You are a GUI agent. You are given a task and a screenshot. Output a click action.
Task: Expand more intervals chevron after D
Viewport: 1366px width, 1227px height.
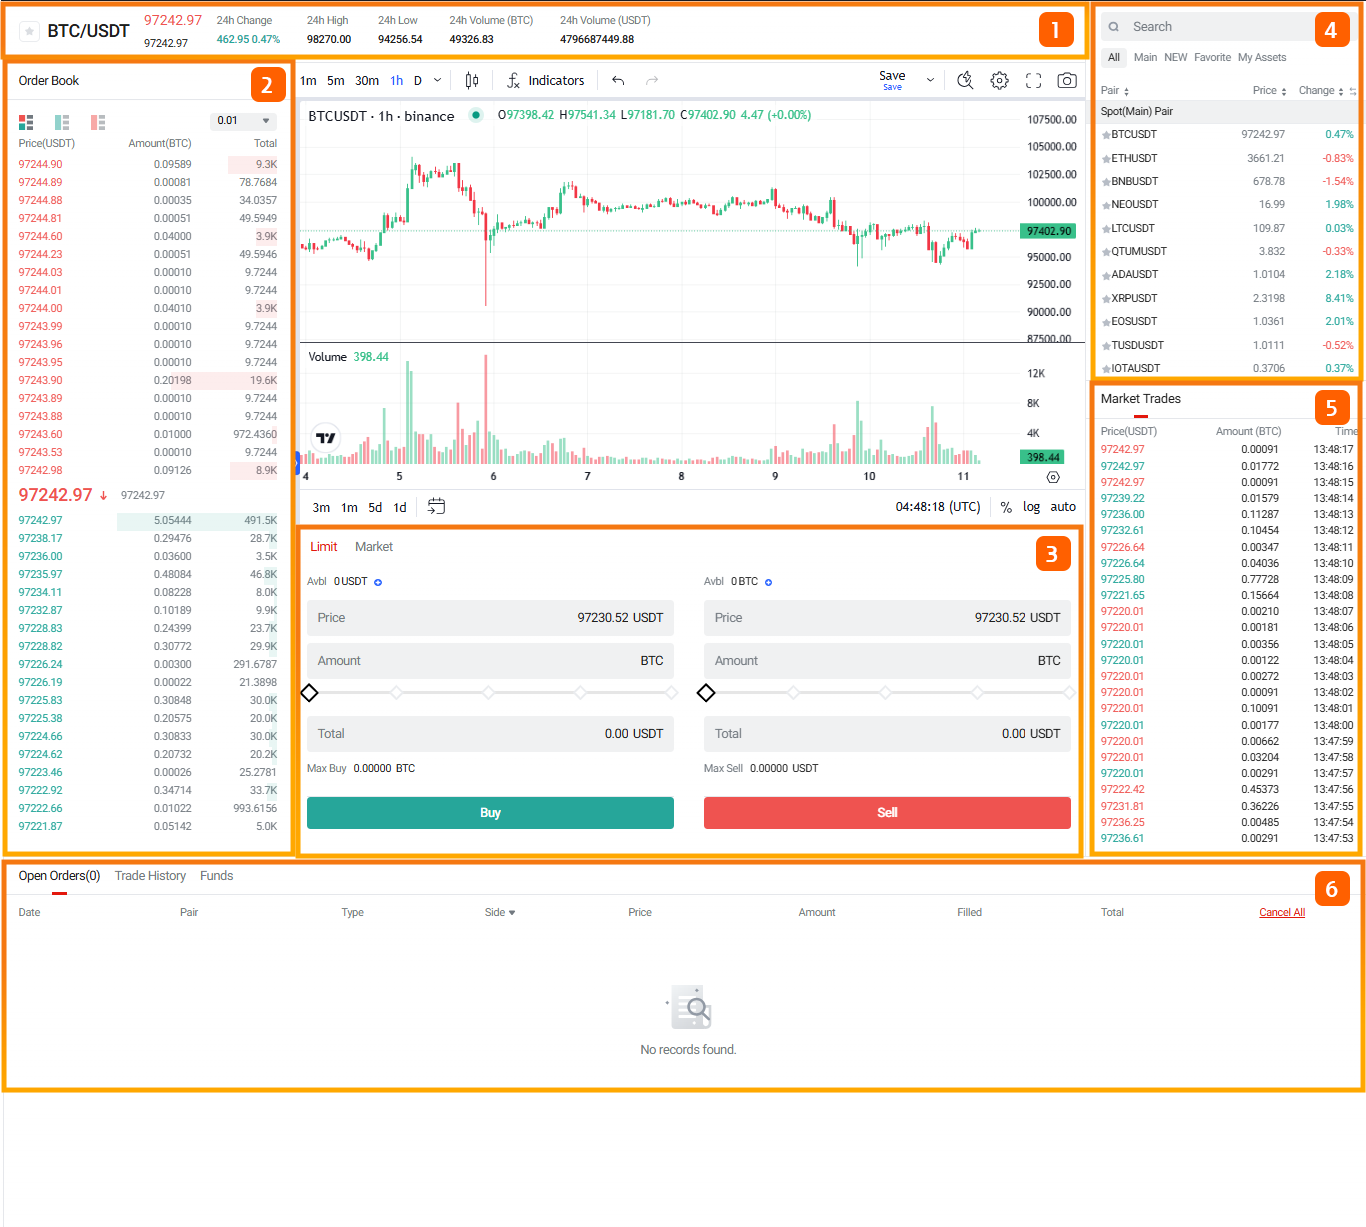pyautogui.click(x=437, y=81)
